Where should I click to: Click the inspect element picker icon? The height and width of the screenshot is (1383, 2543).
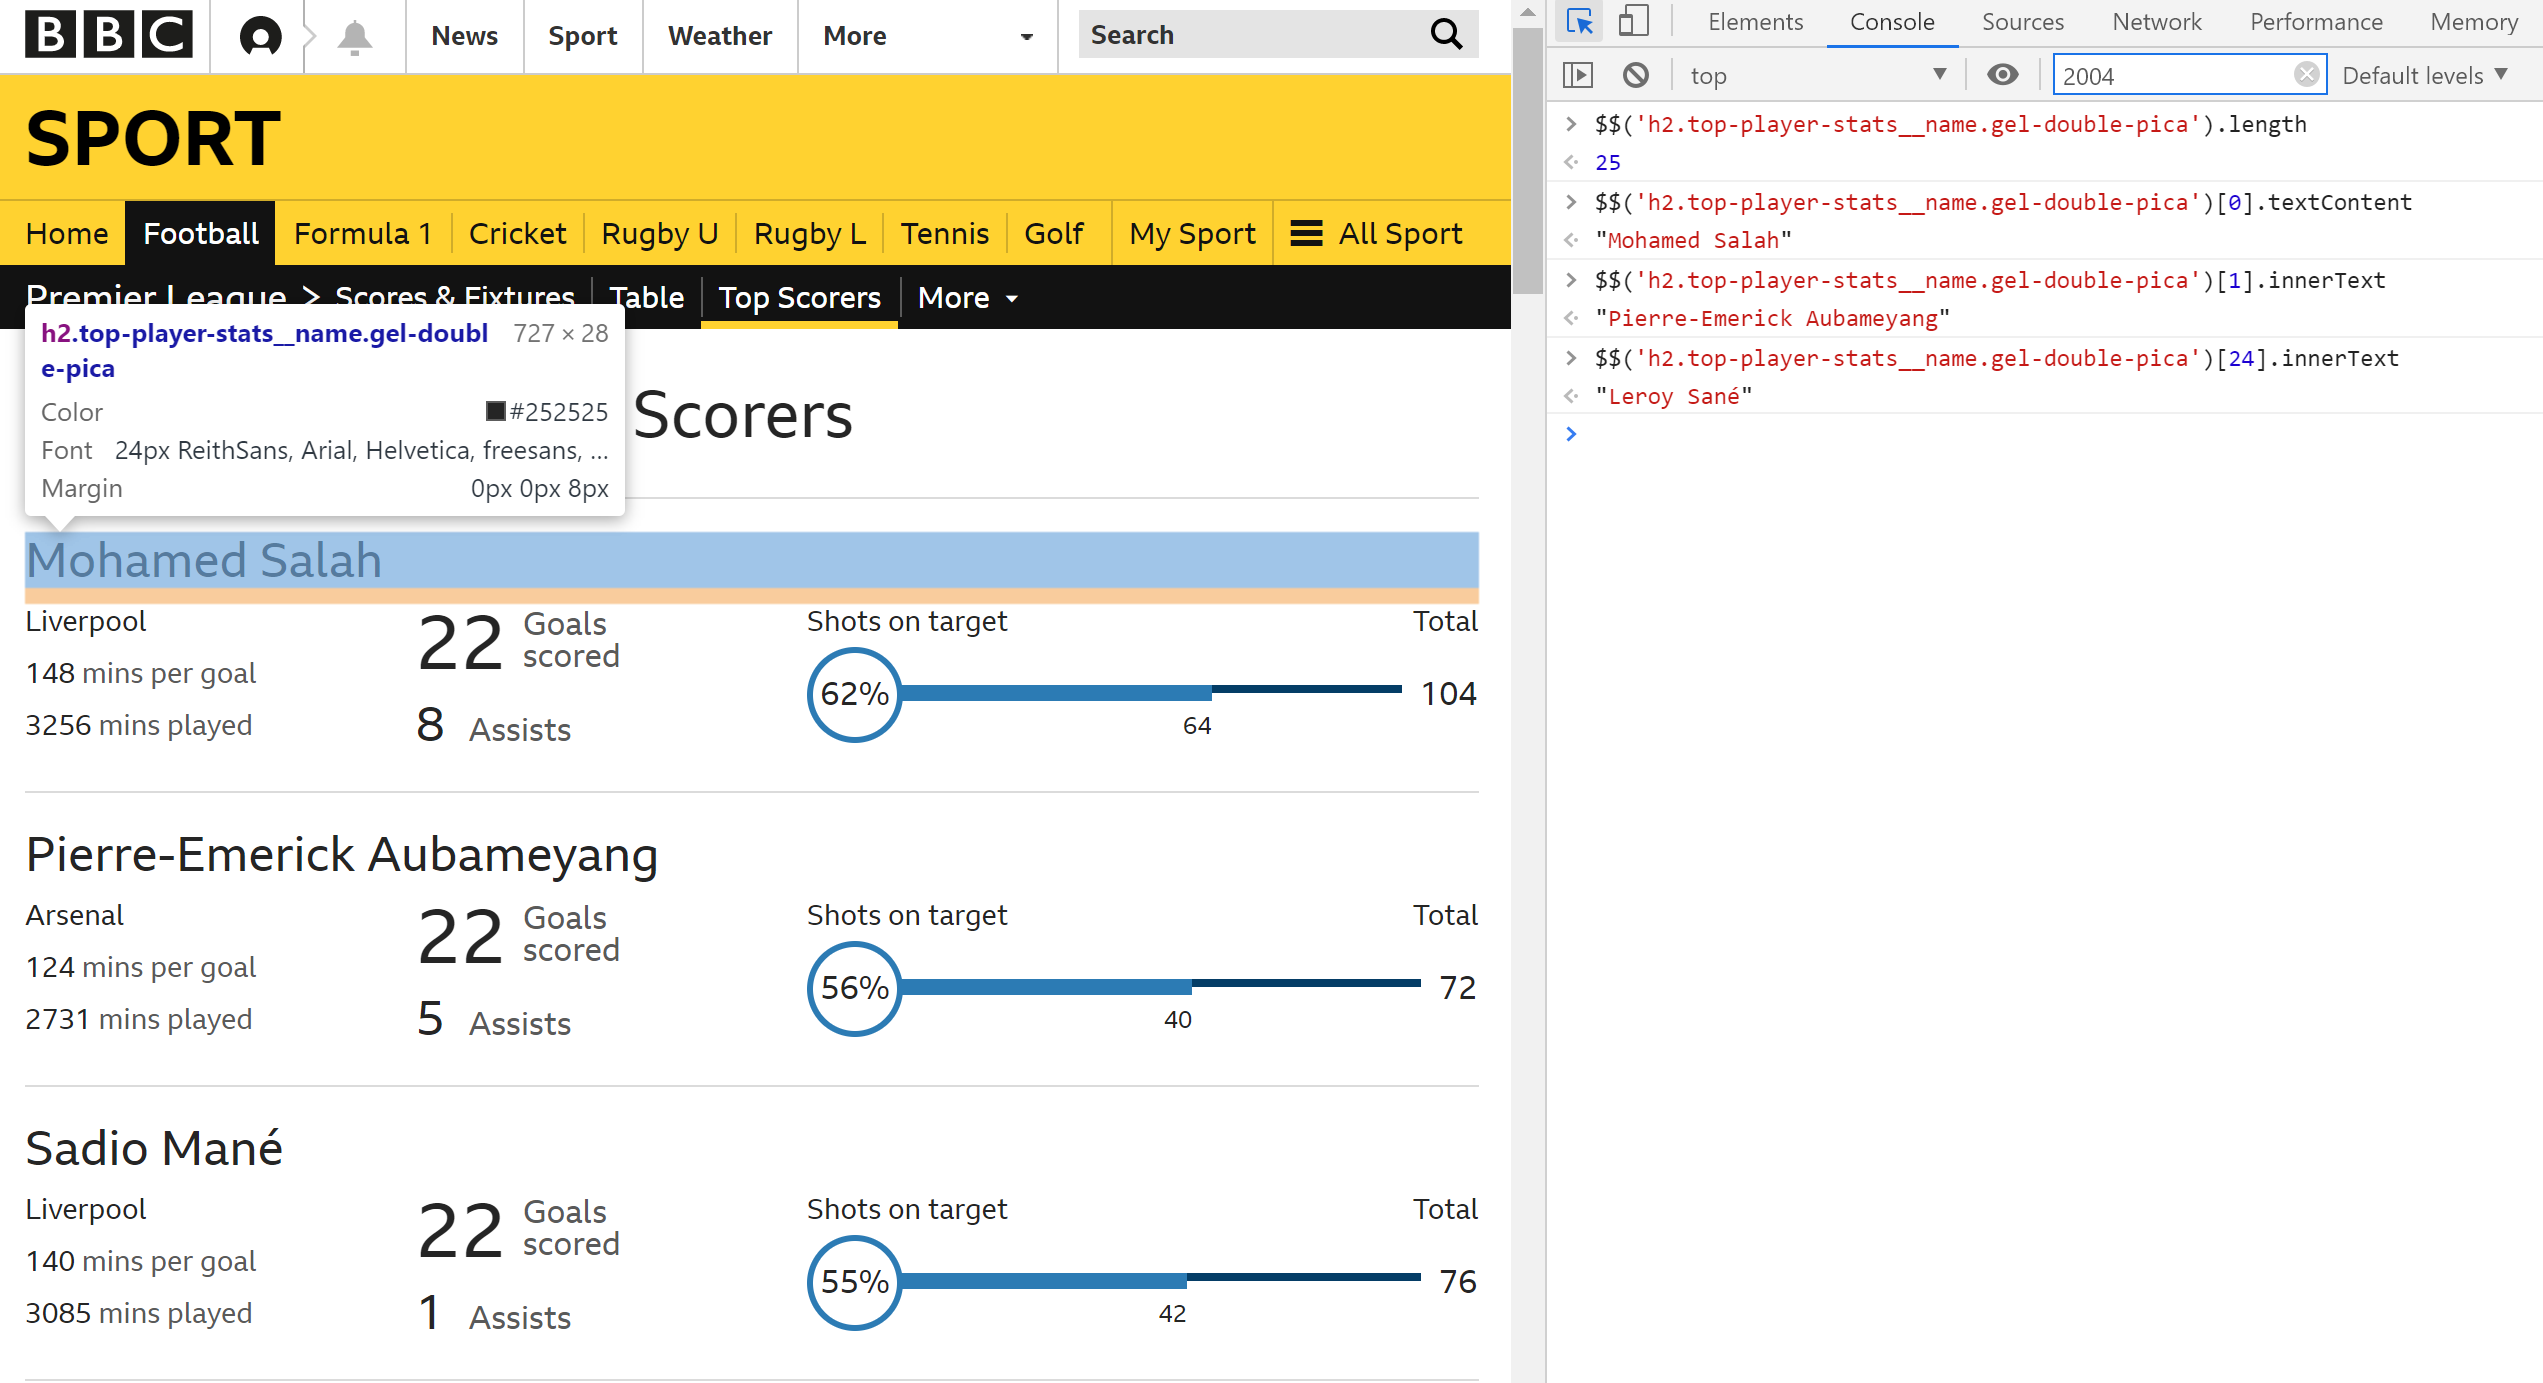point(1580,21)
